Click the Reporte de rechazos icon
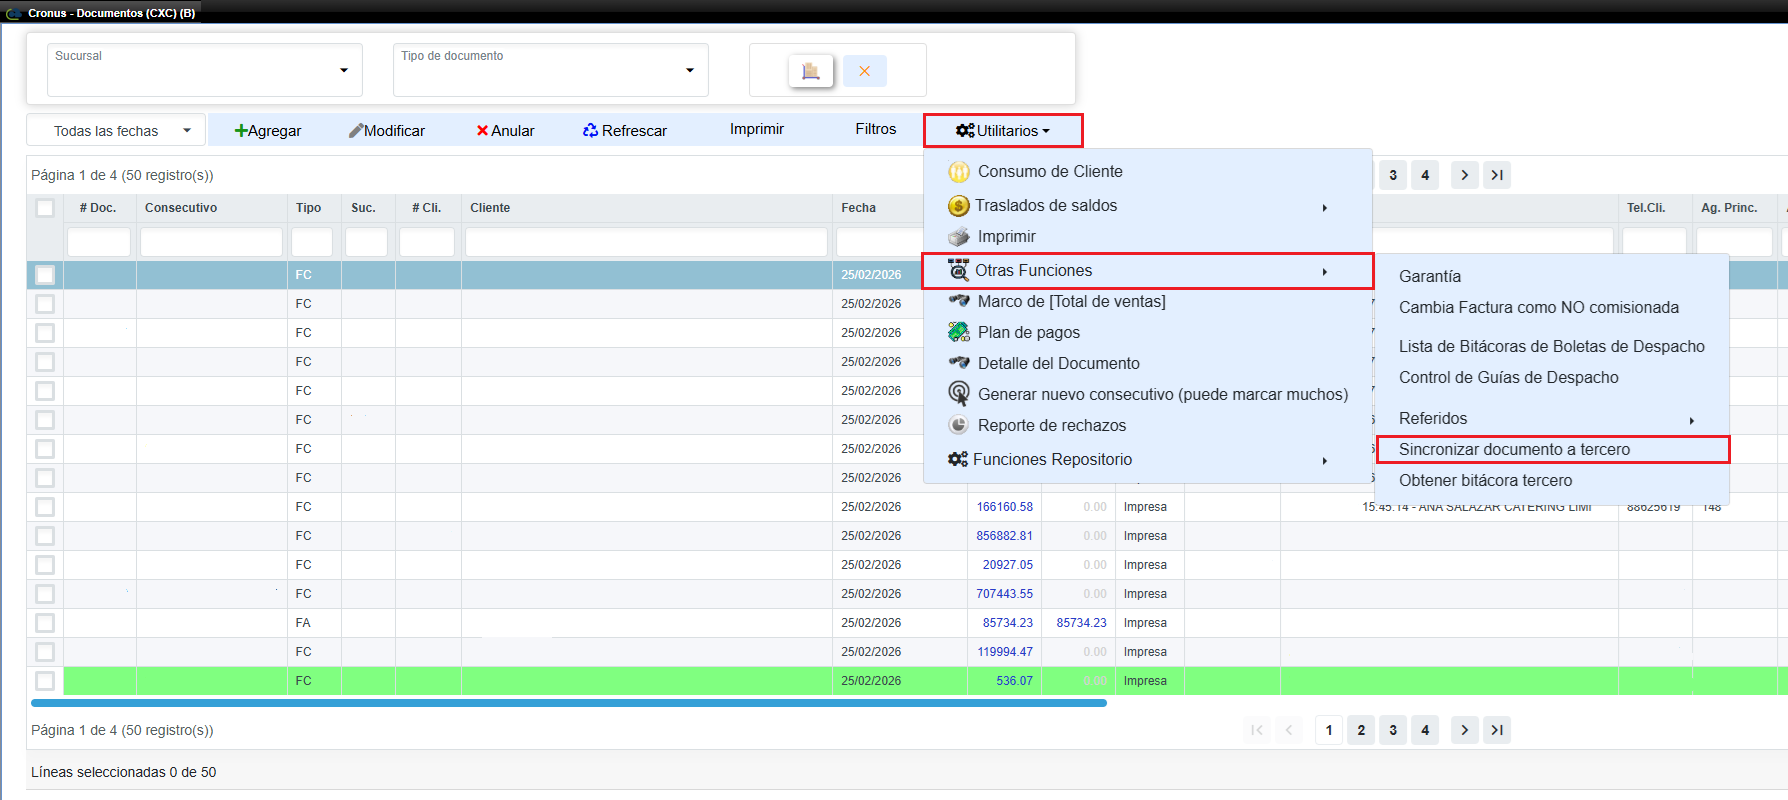Screen dimensions: 1788x800 pos(958,425)
